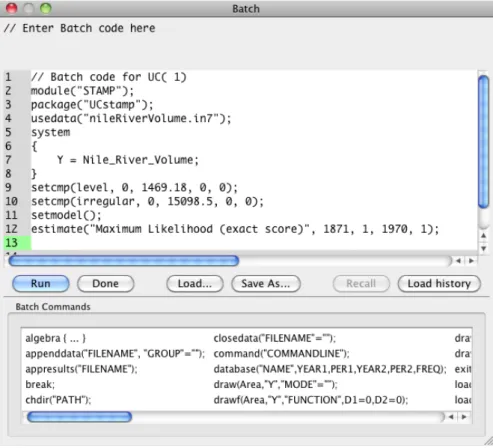Viewport: 493px width, 448px height.
Task: Click the opening brace on line 6
Action: pyautogui.click(x=34, y=146)
